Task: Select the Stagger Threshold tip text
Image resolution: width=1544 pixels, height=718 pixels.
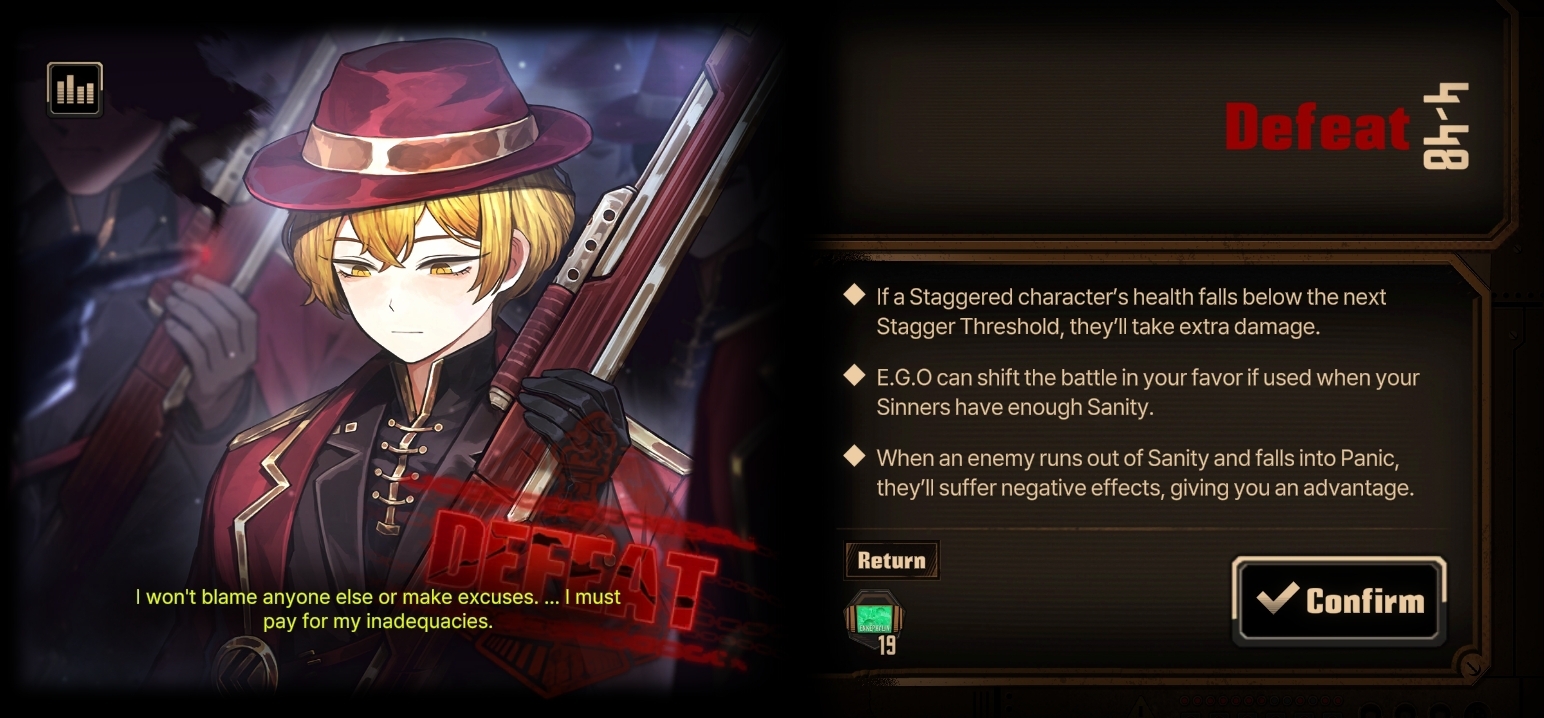Action: click(x=1131, y=311)
